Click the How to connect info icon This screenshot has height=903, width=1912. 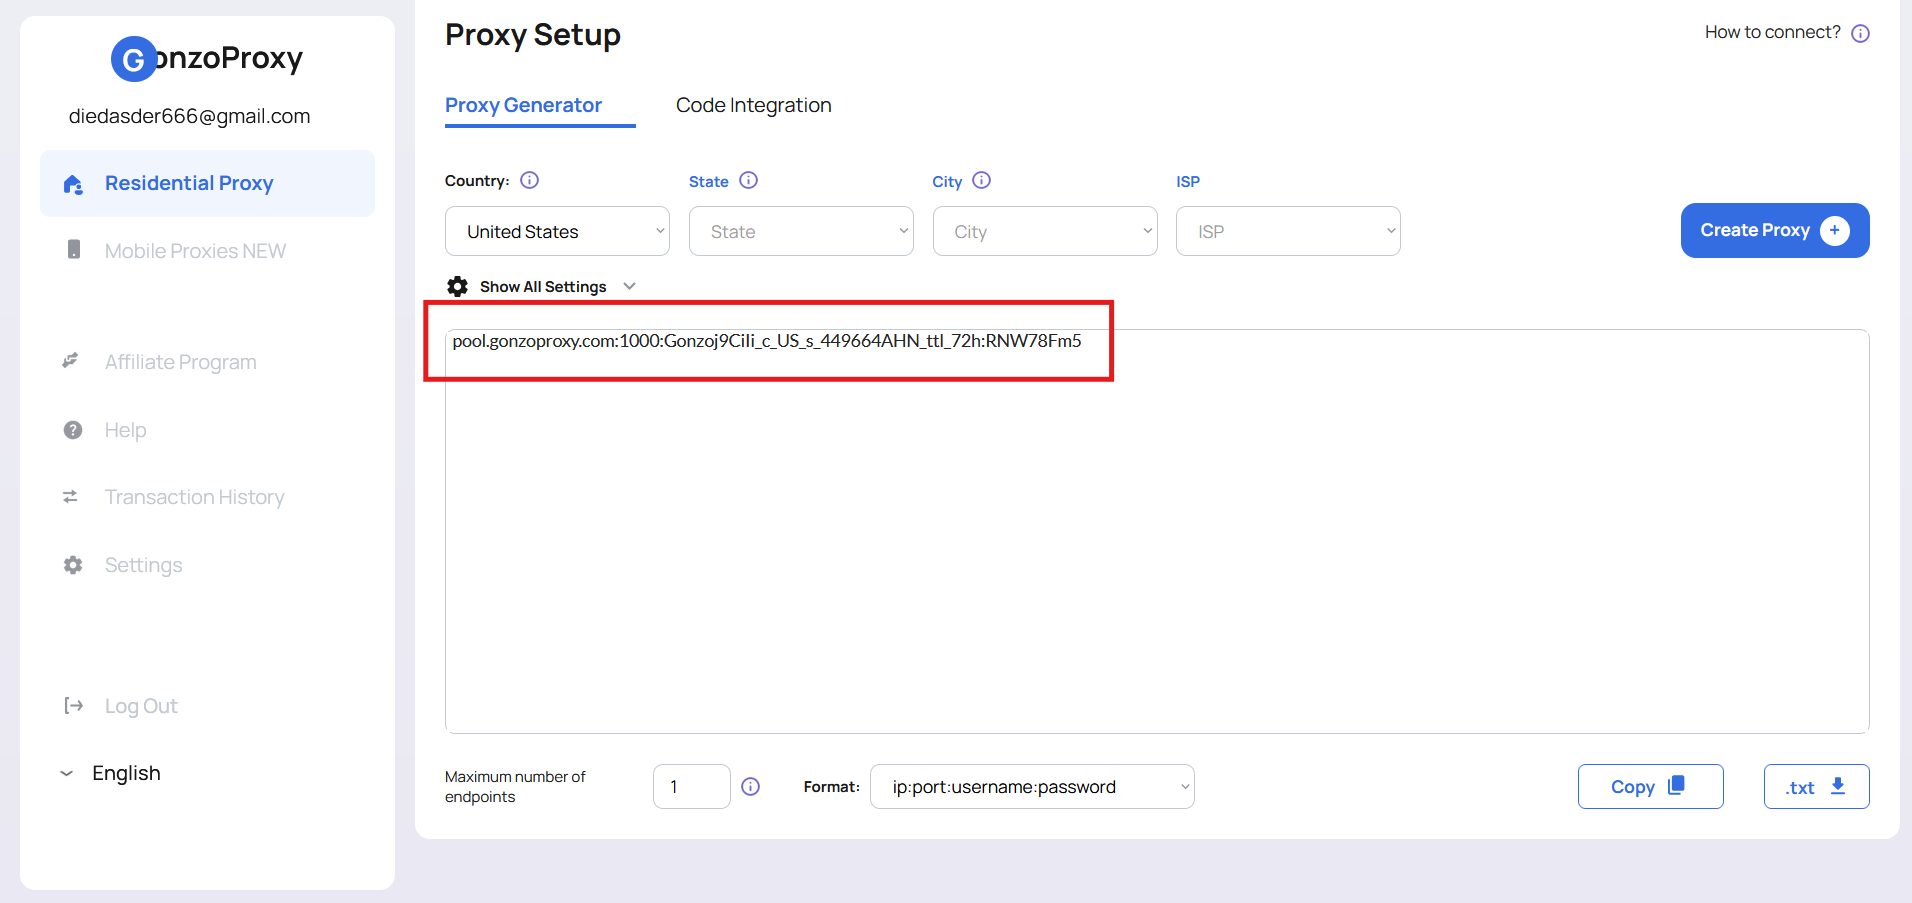(x=1860, y=33)
